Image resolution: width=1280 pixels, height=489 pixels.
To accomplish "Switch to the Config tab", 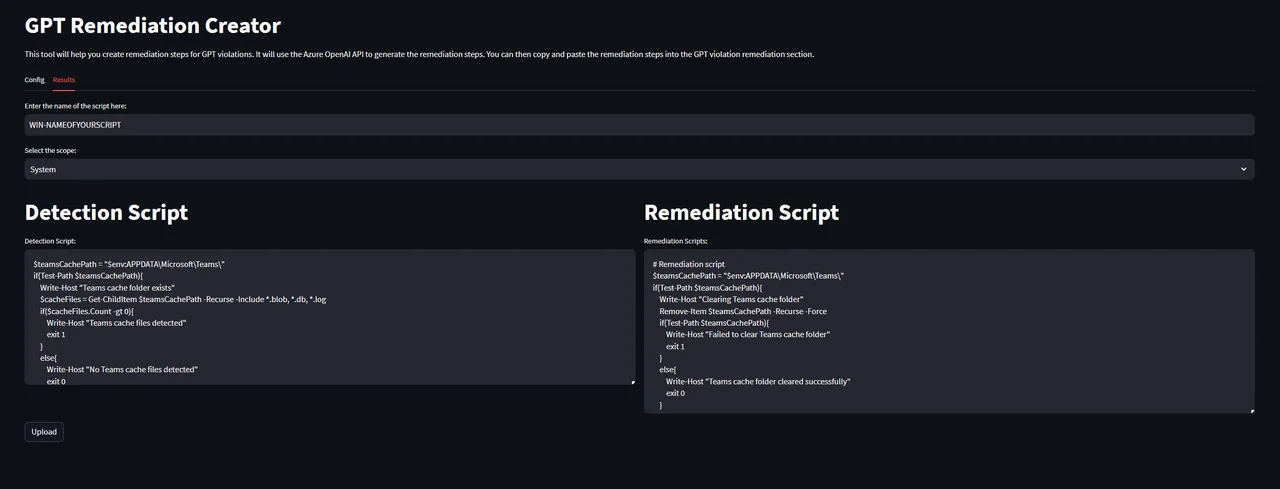I will [x=34, y=80].
